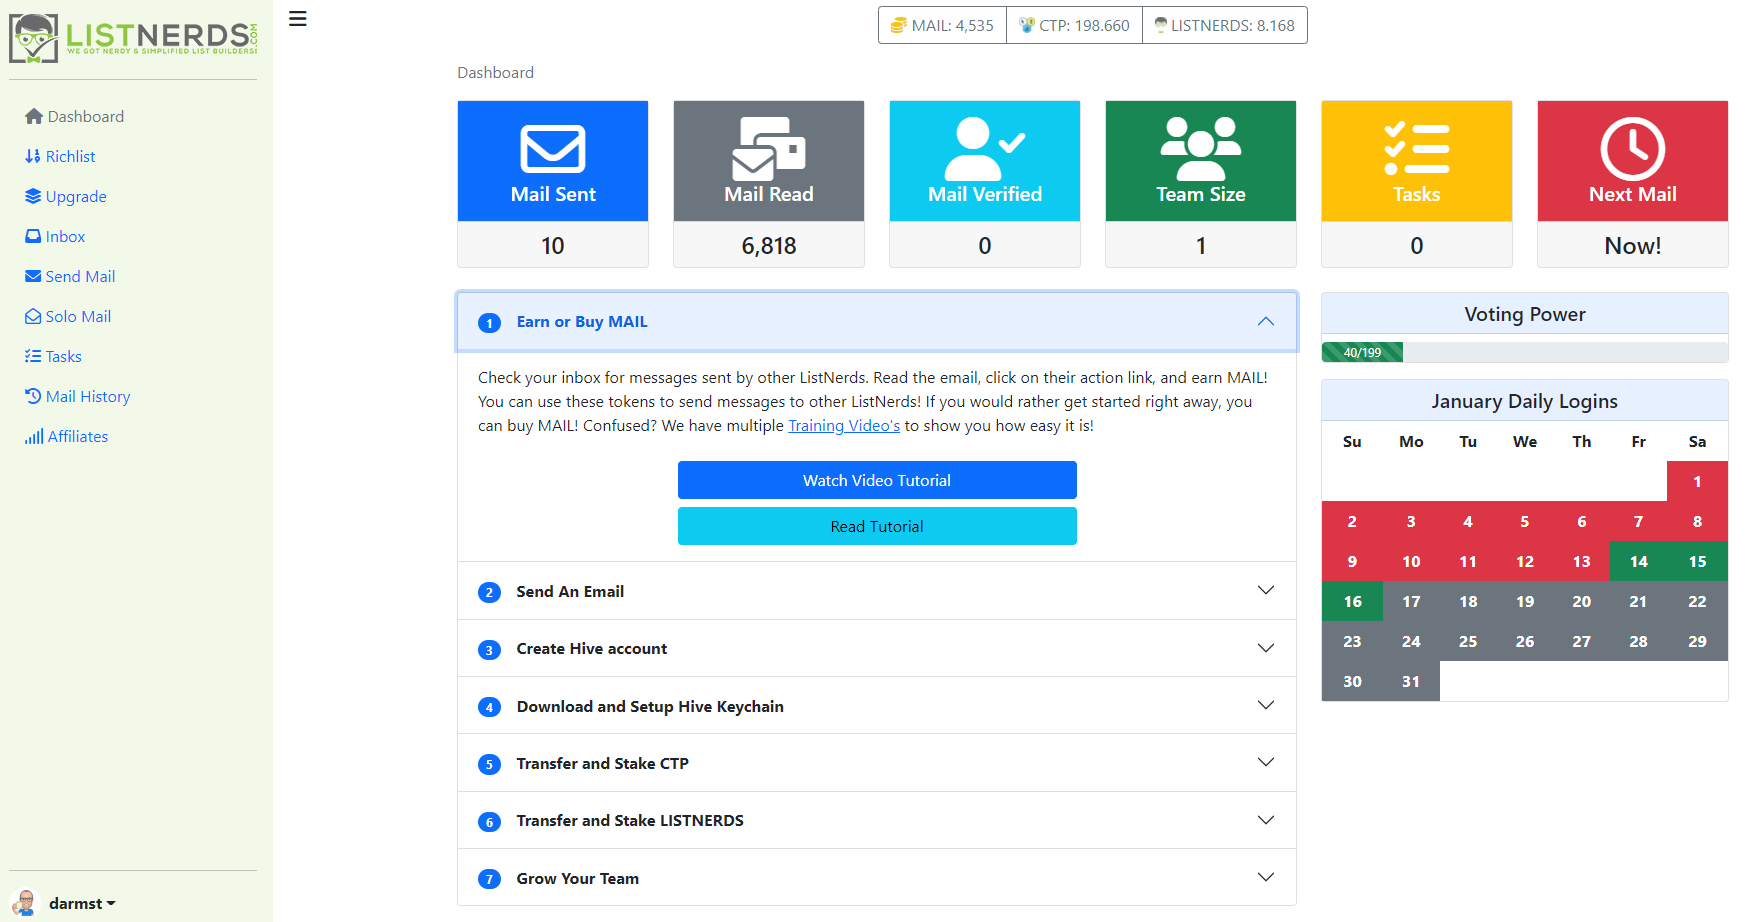This screenshot has width=1754, height=922.
Task: Click the Voting Power progress bar
Action: [x=1525, y=352]
